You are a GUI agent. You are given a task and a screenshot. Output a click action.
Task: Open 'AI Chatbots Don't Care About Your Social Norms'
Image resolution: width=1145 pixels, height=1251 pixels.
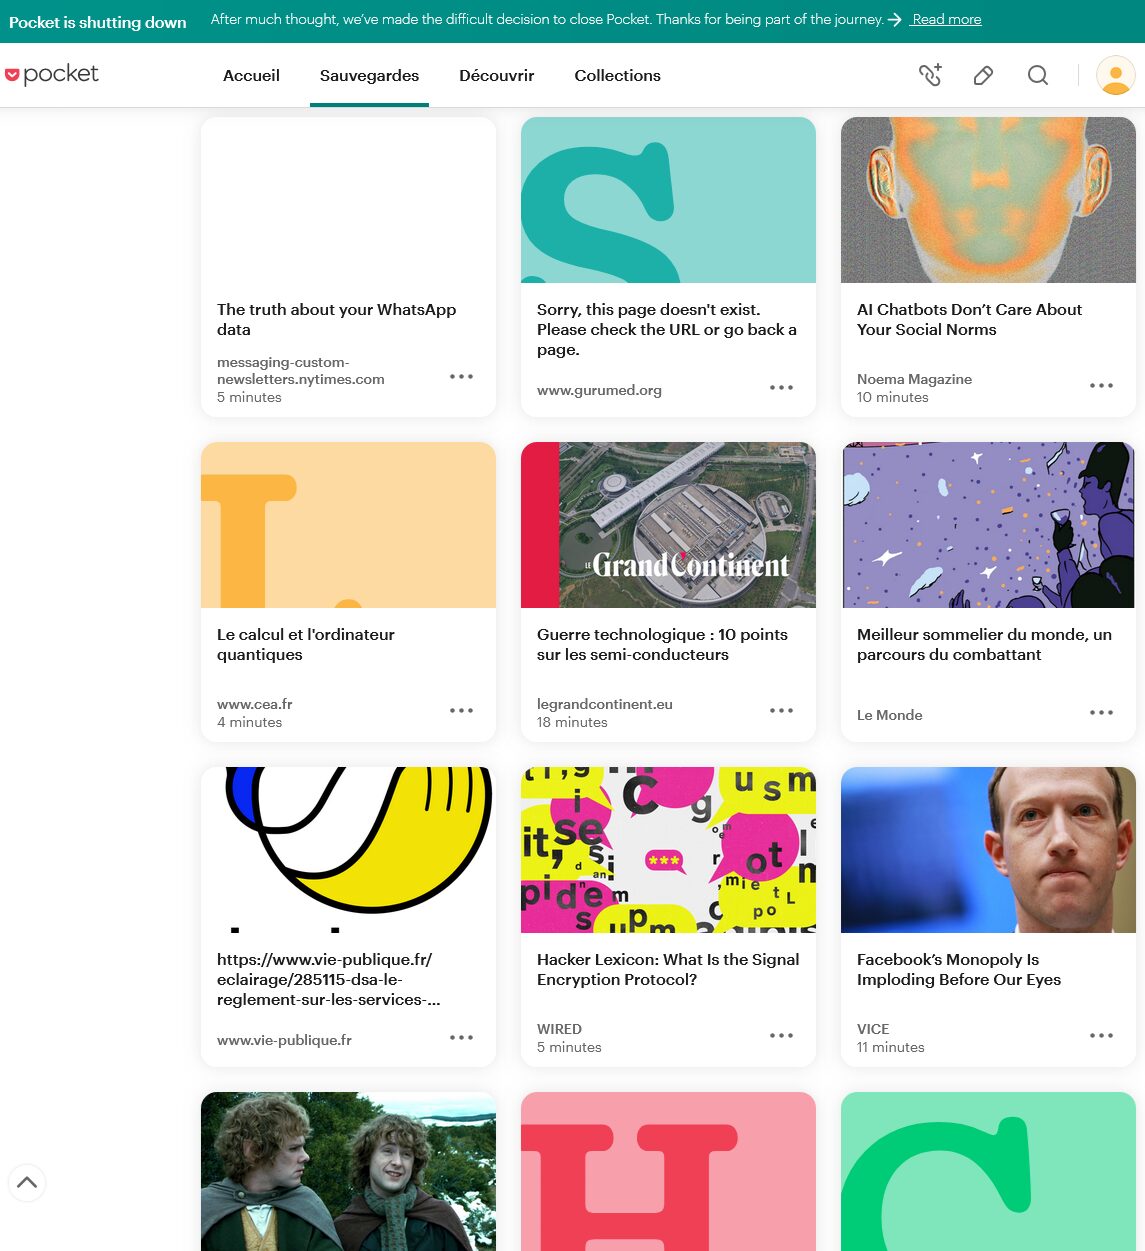point(969,320)
